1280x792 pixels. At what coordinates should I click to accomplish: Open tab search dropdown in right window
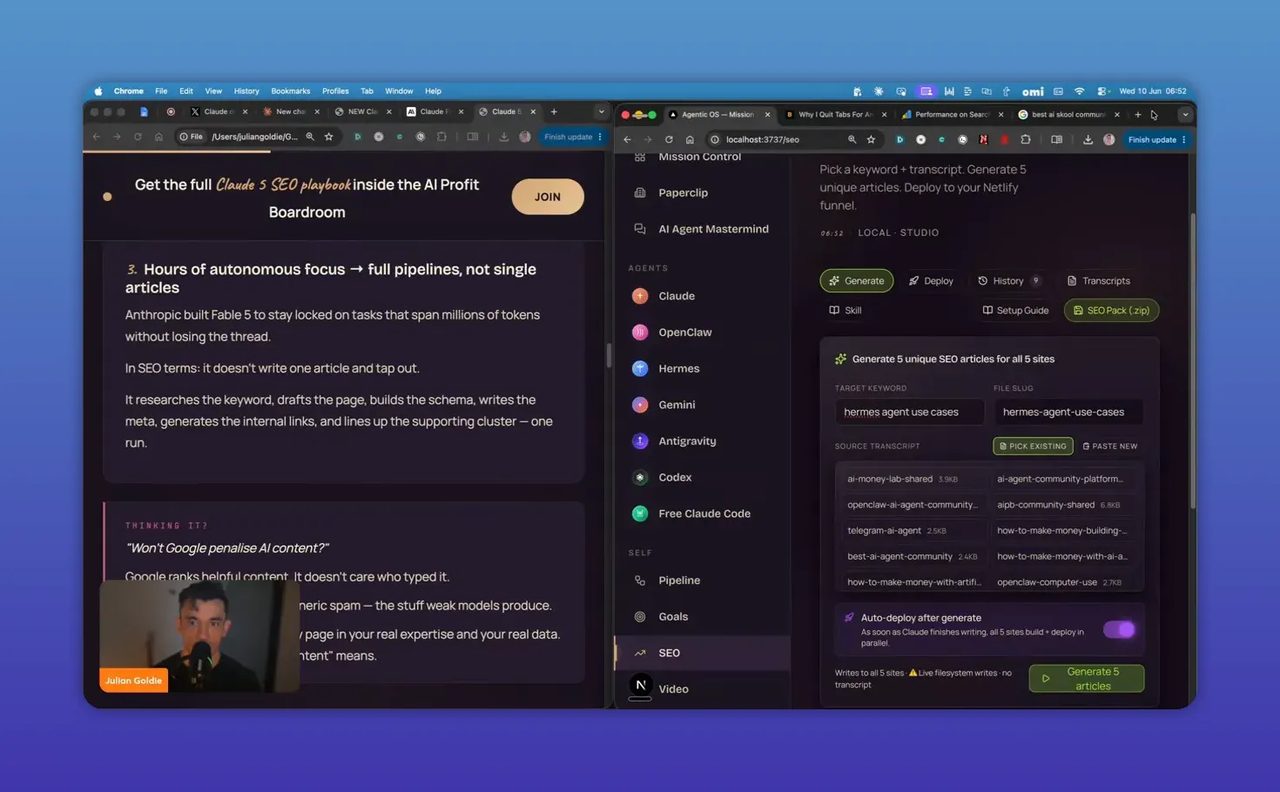pyautogui.click(x=1185, y=115)
